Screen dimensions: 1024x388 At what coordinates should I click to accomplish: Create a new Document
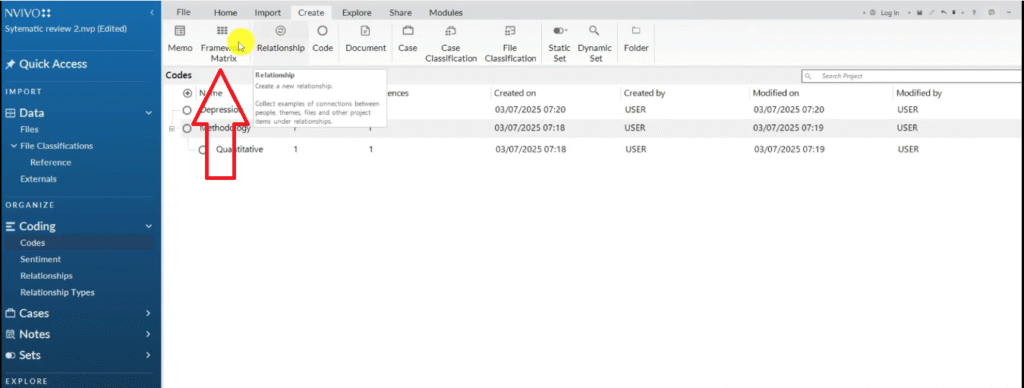tap(366, 39)
